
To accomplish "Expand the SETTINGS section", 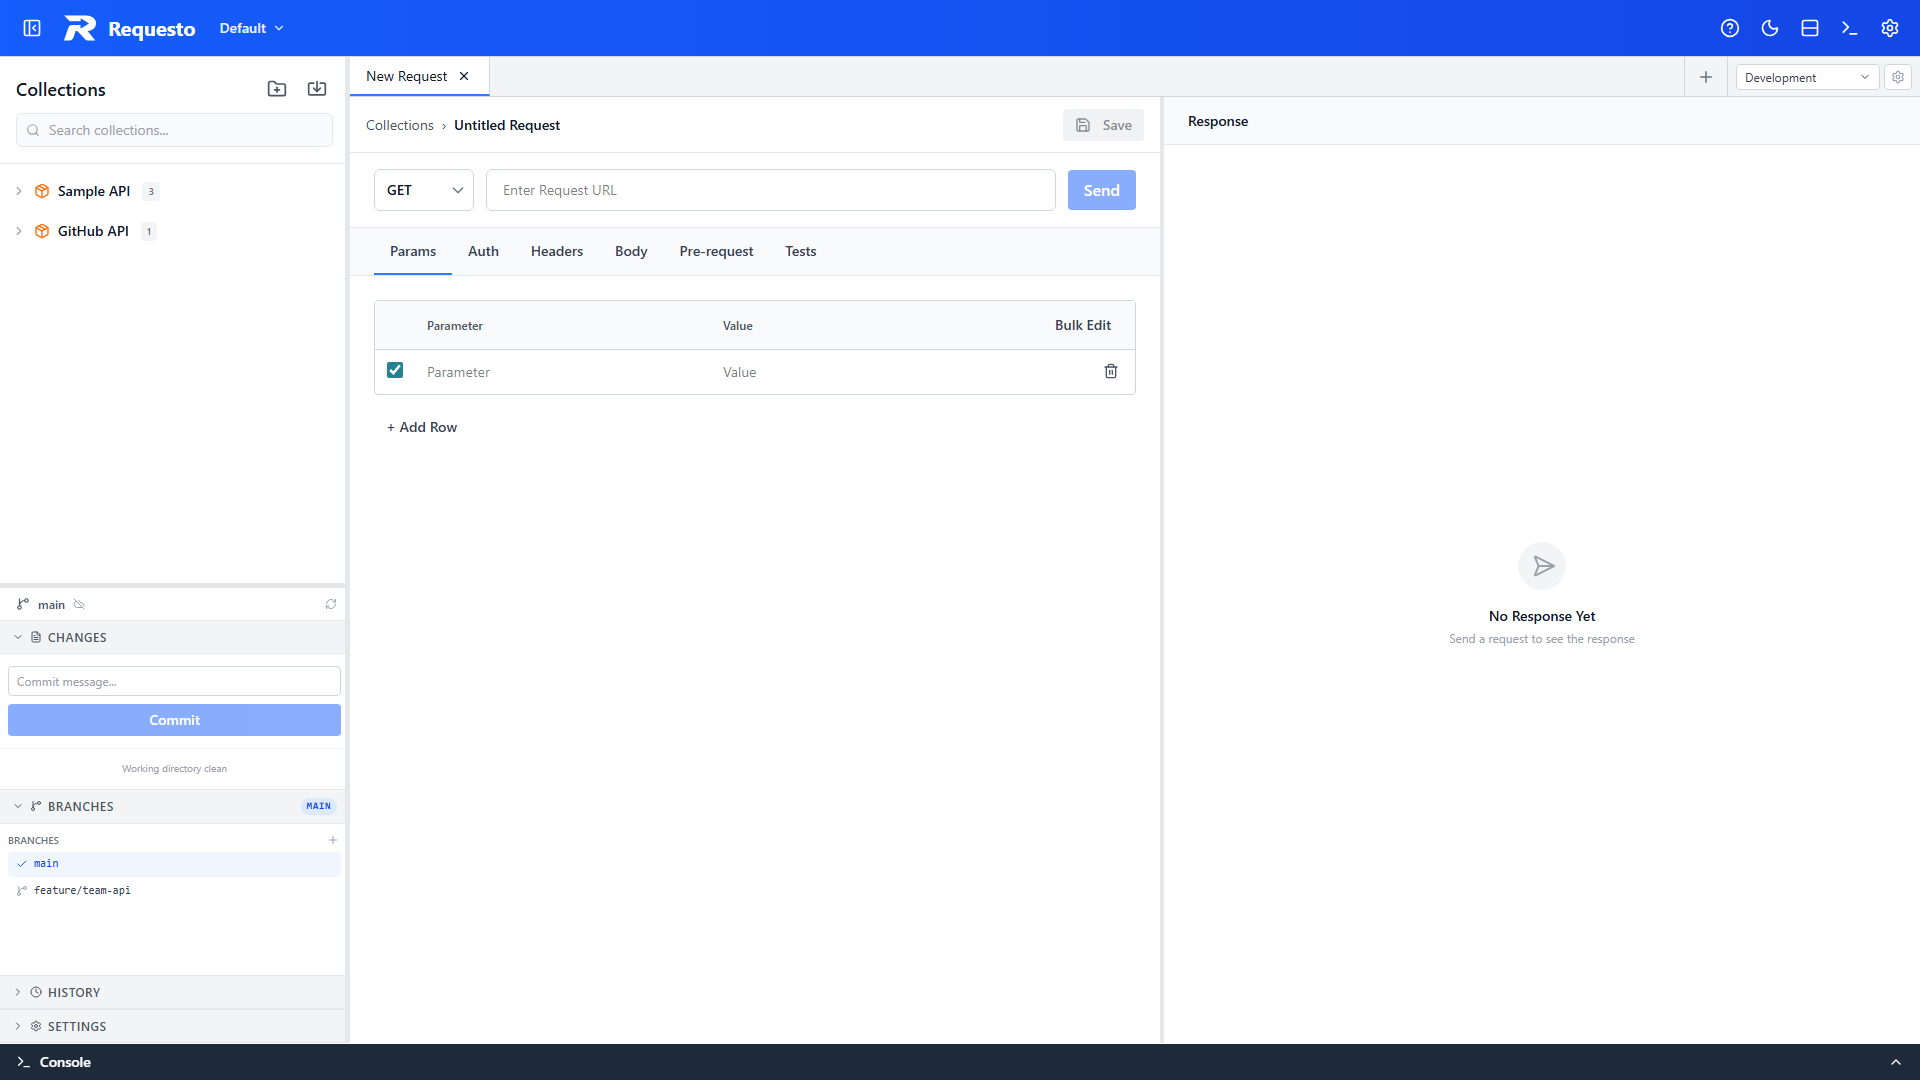I will pos(173,1026).
